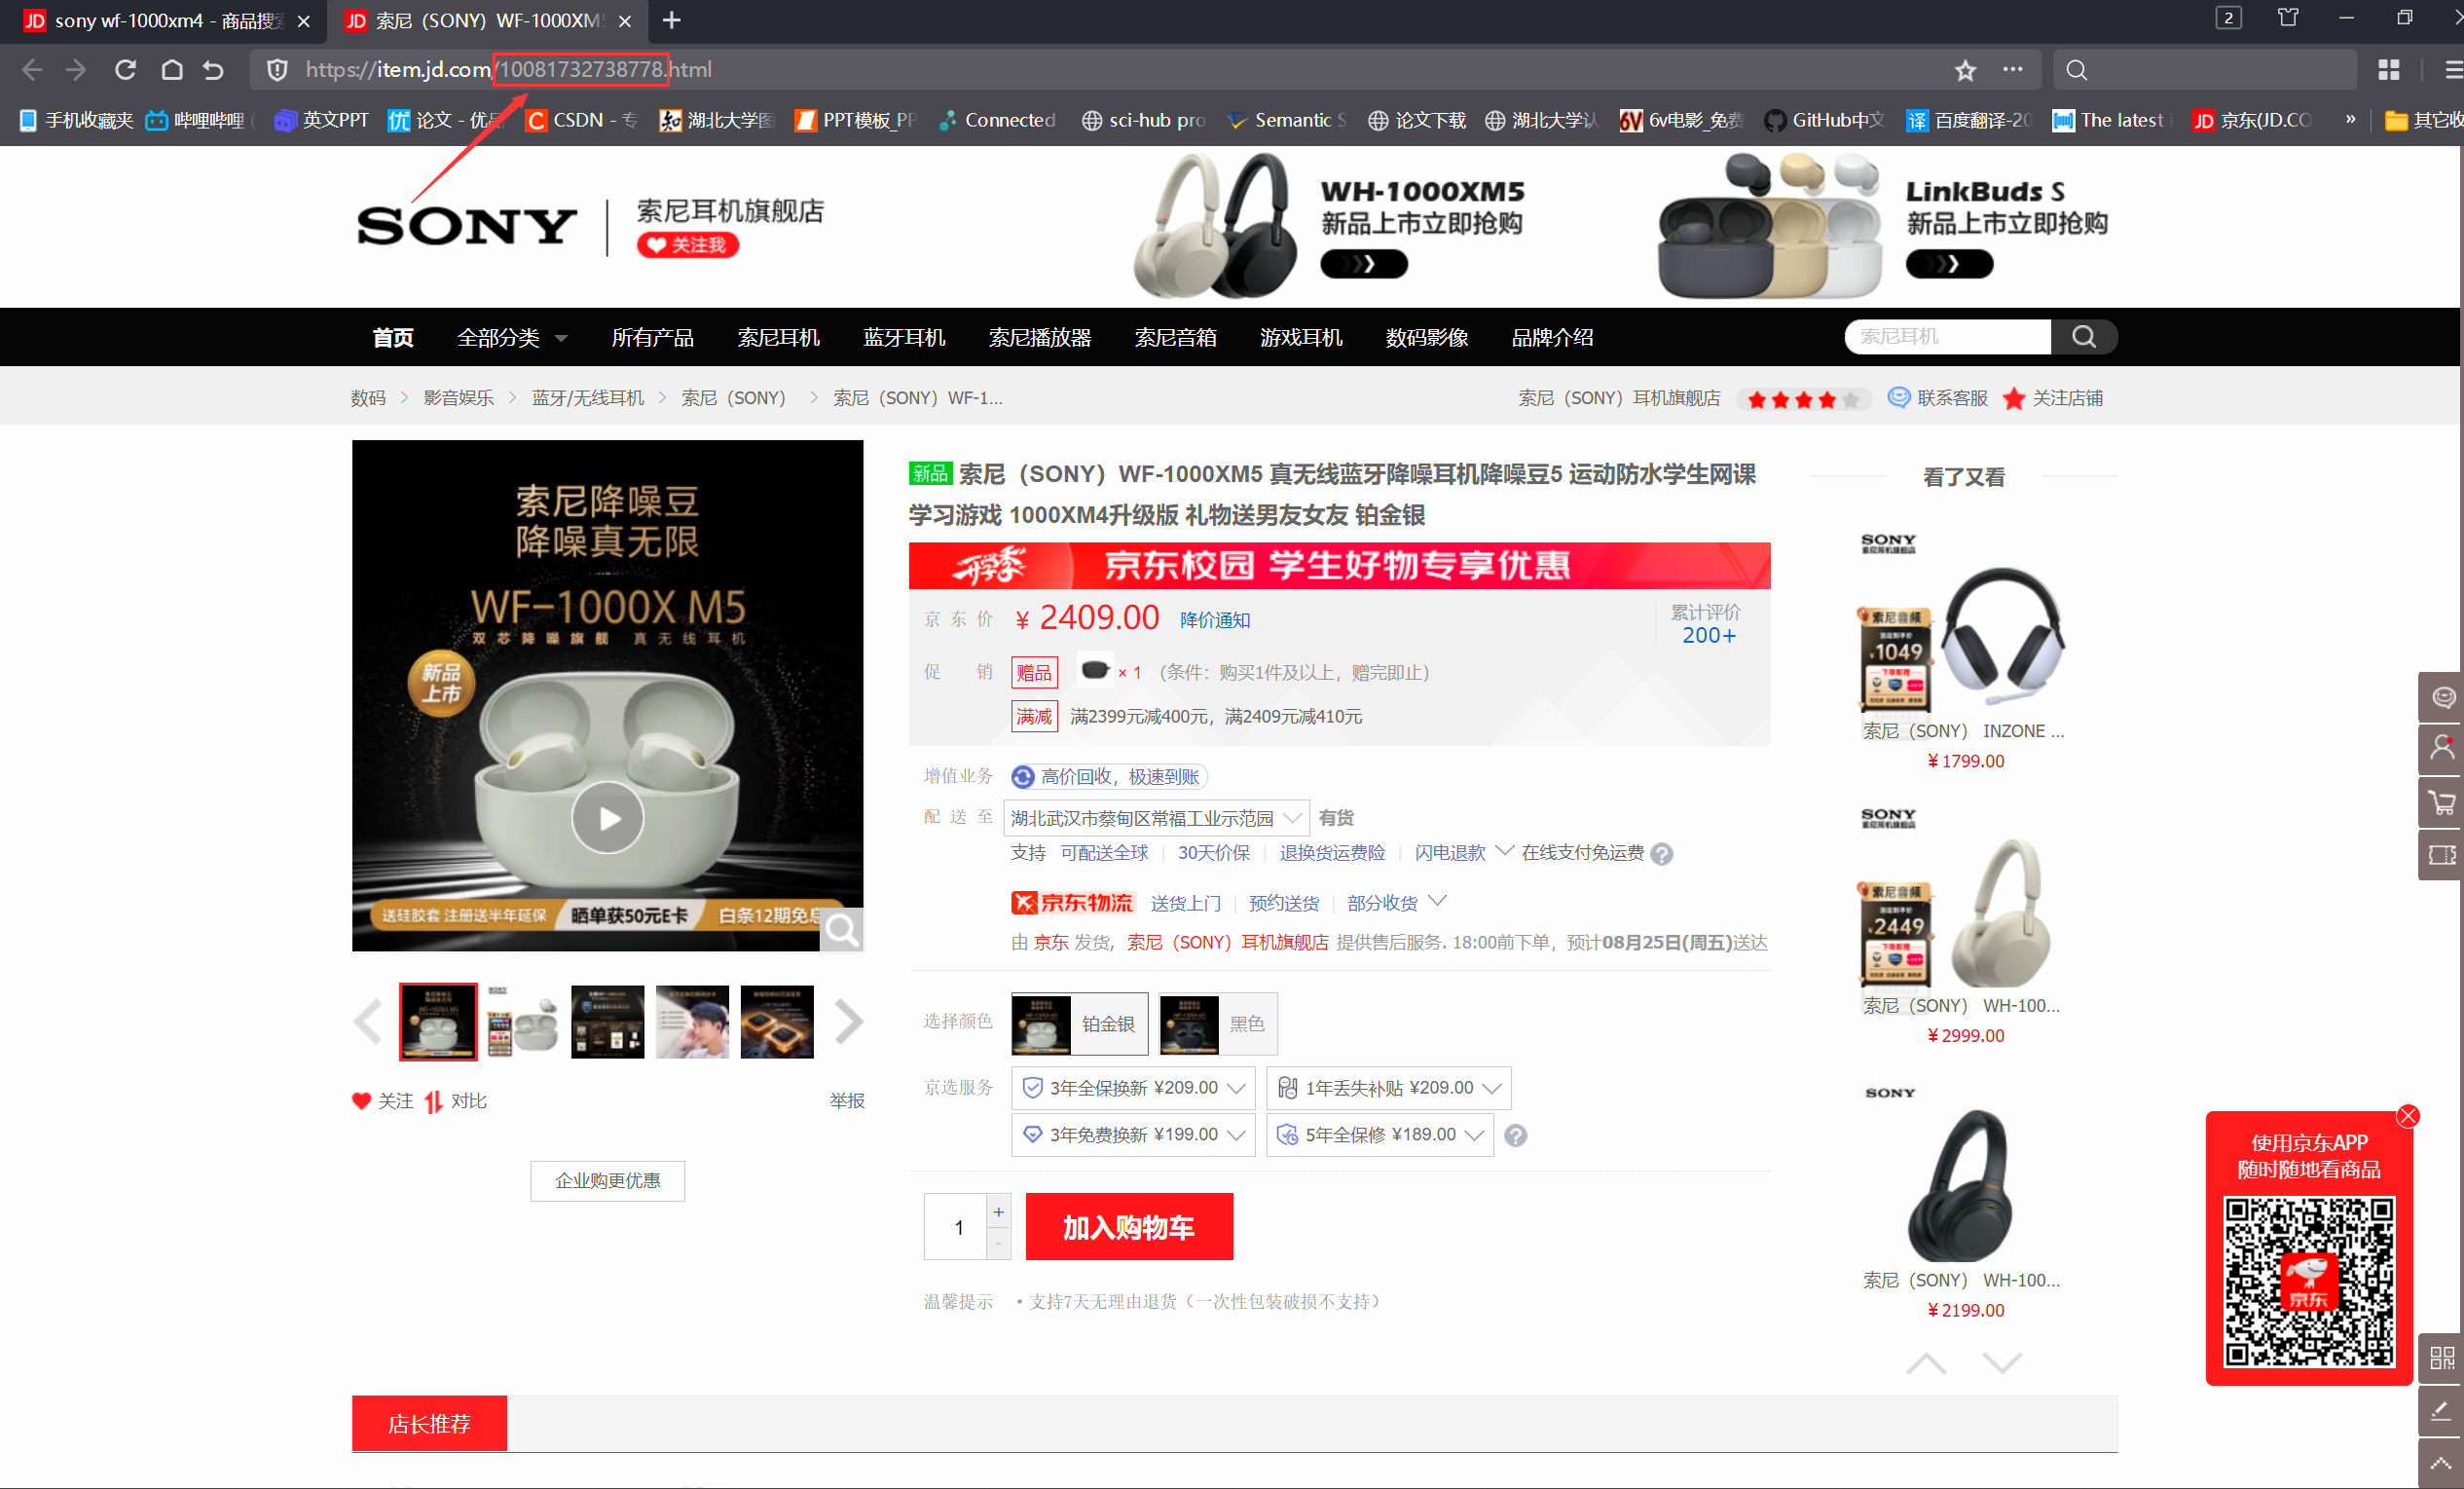This screenshot has height=1489, width=2464.
Task: Click the store search magnifier button
Action: click(2083, 337)
